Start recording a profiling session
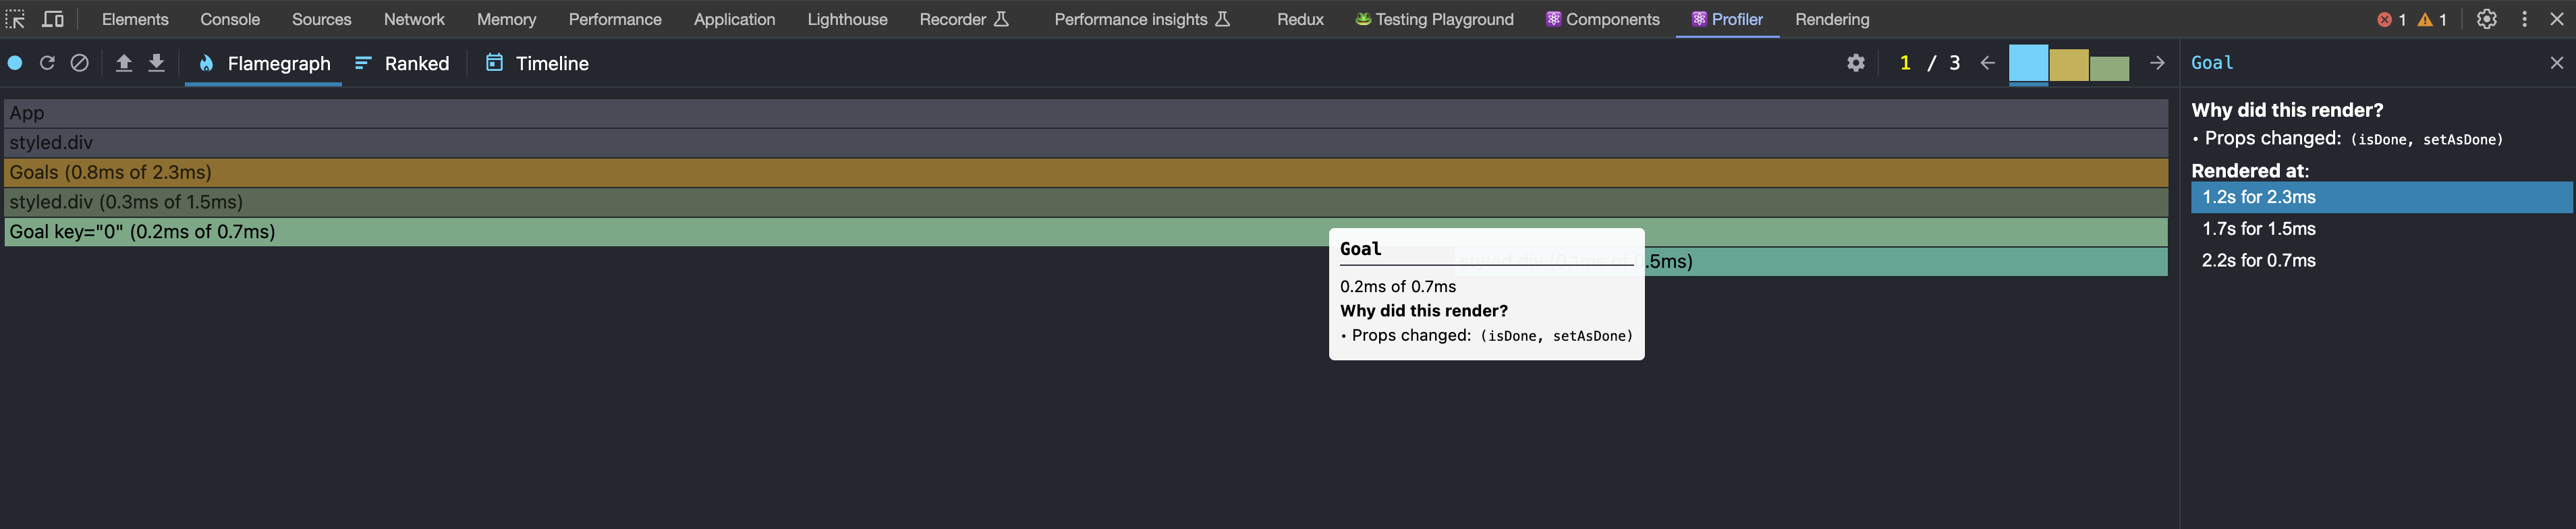 [x=14, y=62]
